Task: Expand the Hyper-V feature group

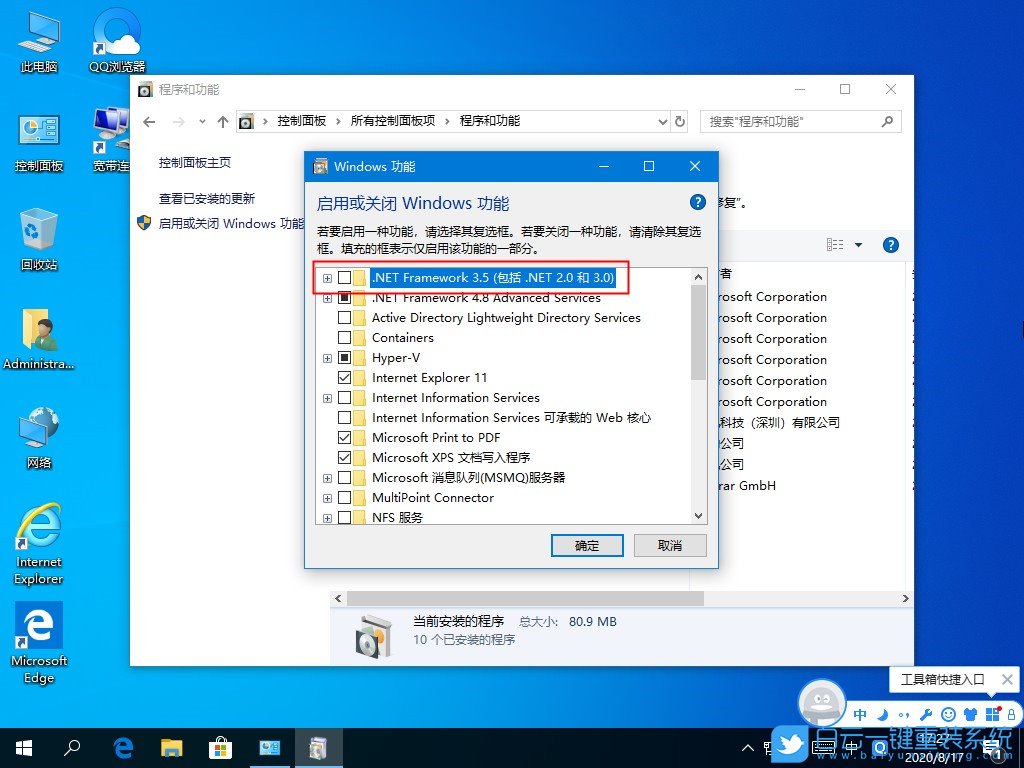Action: (327, 358)
